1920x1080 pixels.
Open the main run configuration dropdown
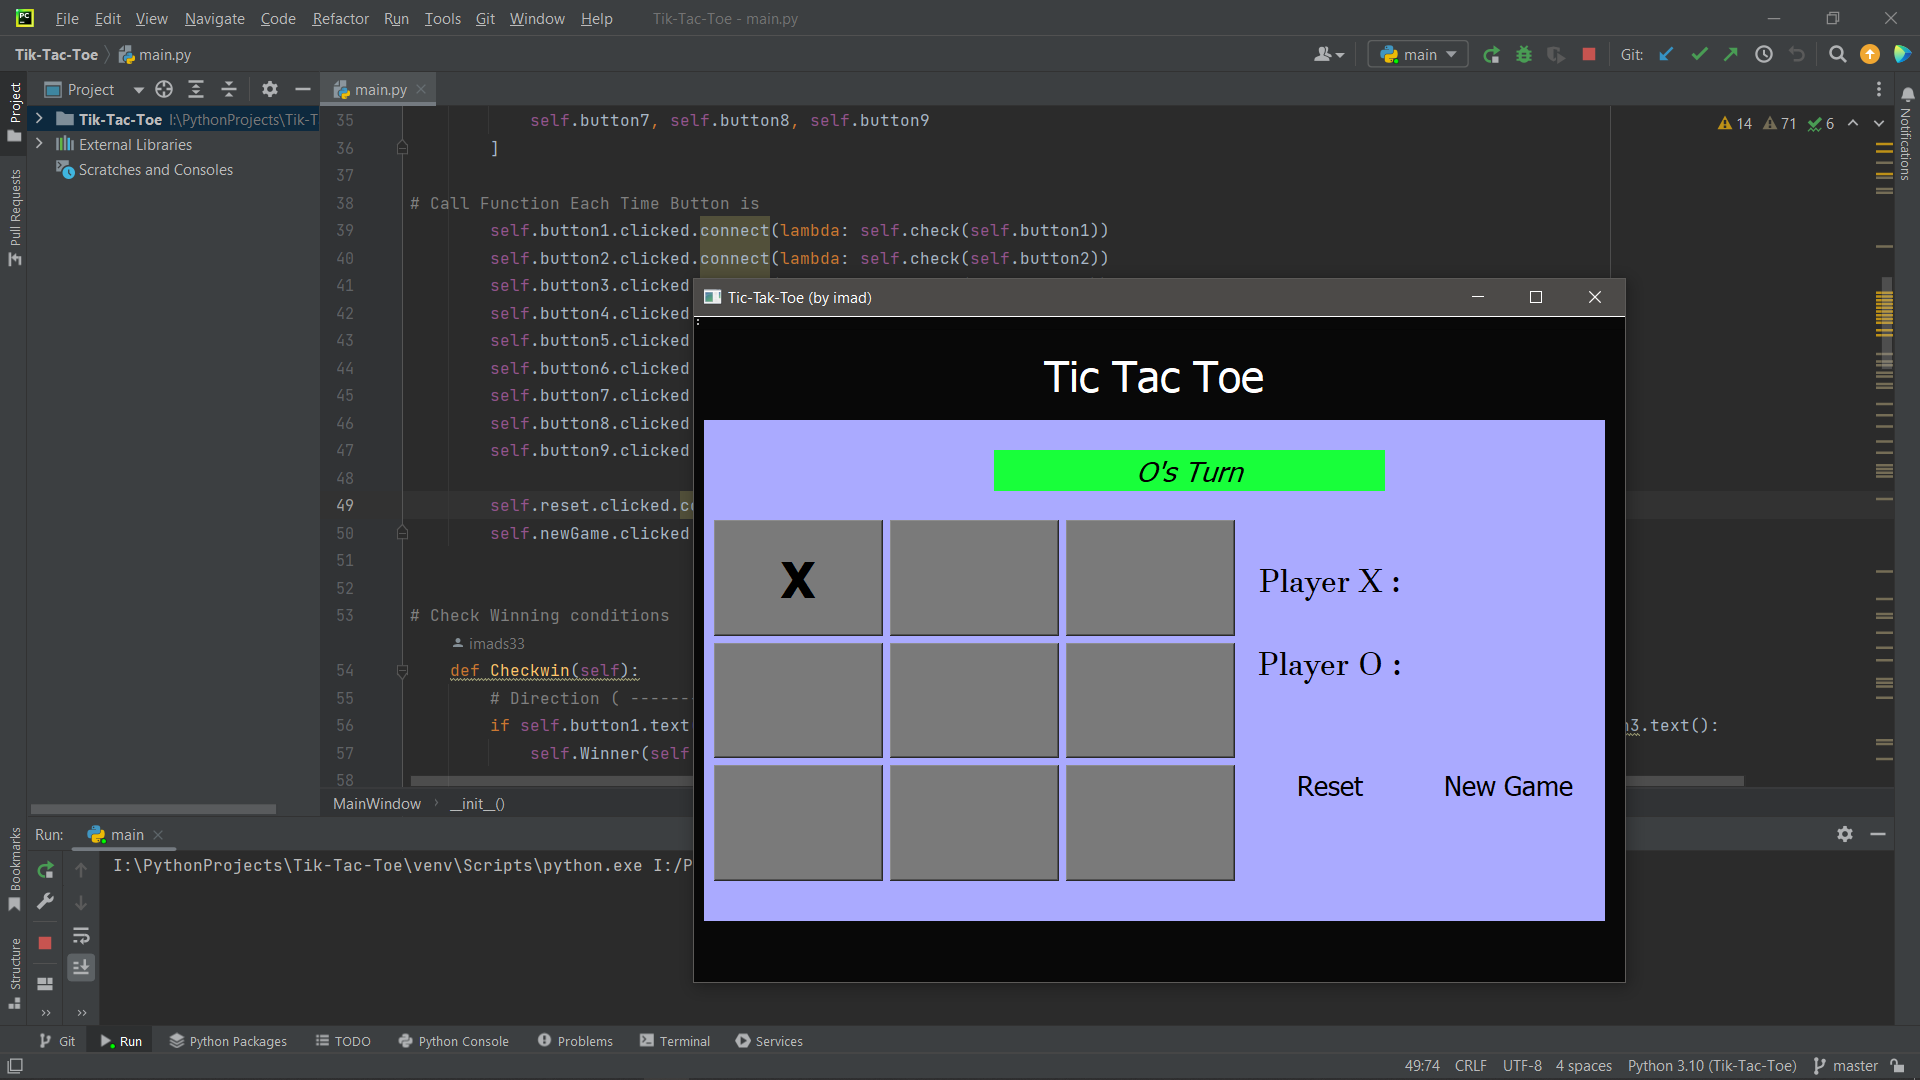(x=1417, y=54)
